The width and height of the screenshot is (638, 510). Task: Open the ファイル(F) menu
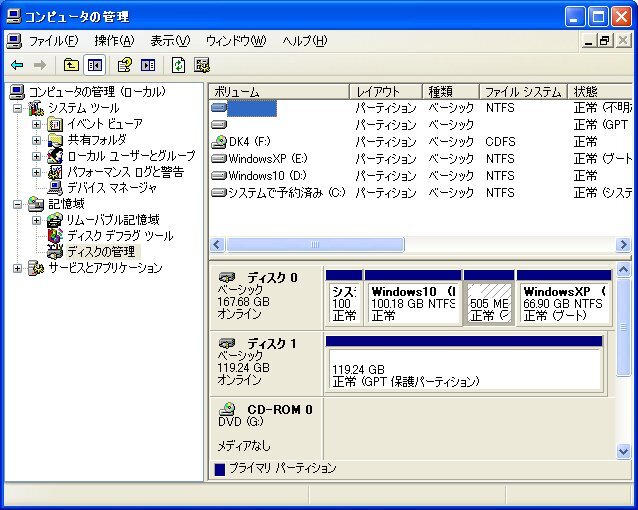point(53,41)
